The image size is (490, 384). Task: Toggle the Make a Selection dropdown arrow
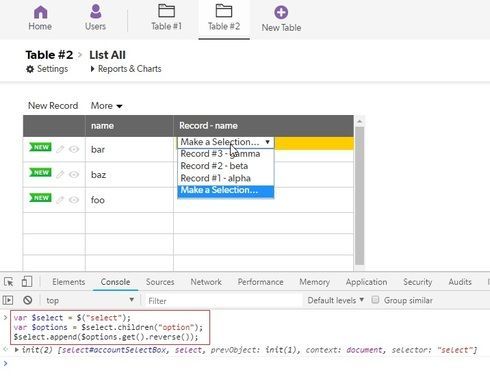click(267, 142)
